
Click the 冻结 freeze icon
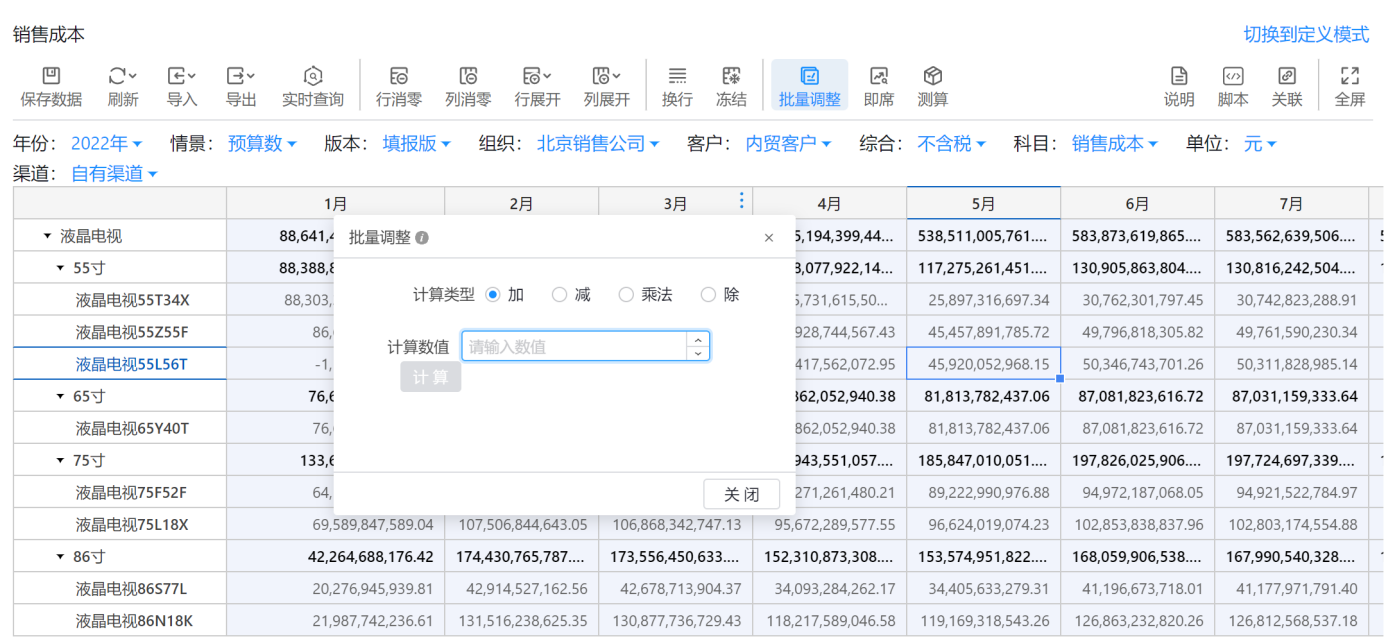click(x=731, y=77)
